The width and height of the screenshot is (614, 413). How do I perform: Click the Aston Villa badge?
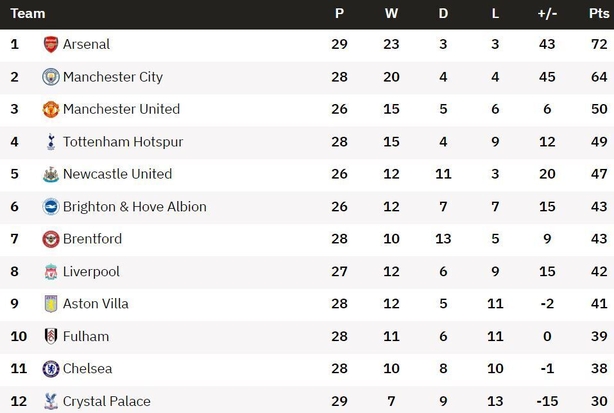point(51,304)
